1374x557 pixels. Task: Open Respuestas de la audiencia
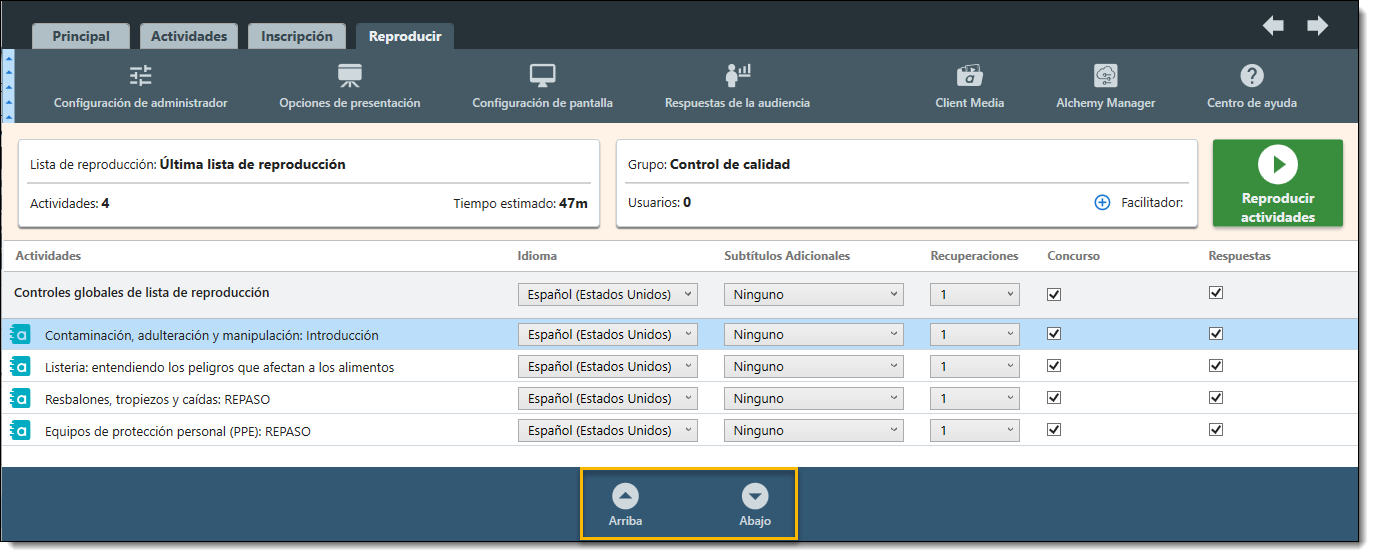pyautogui.click(x=737, y=76)
